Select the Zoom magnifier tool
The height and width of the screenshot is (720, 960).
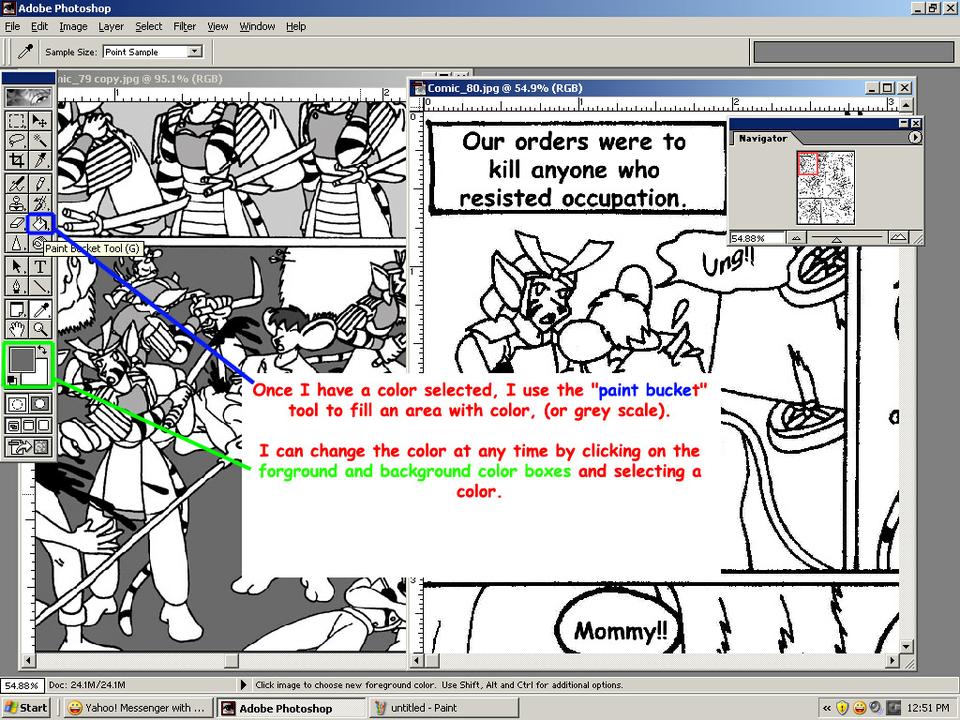(x=40, y=329)
